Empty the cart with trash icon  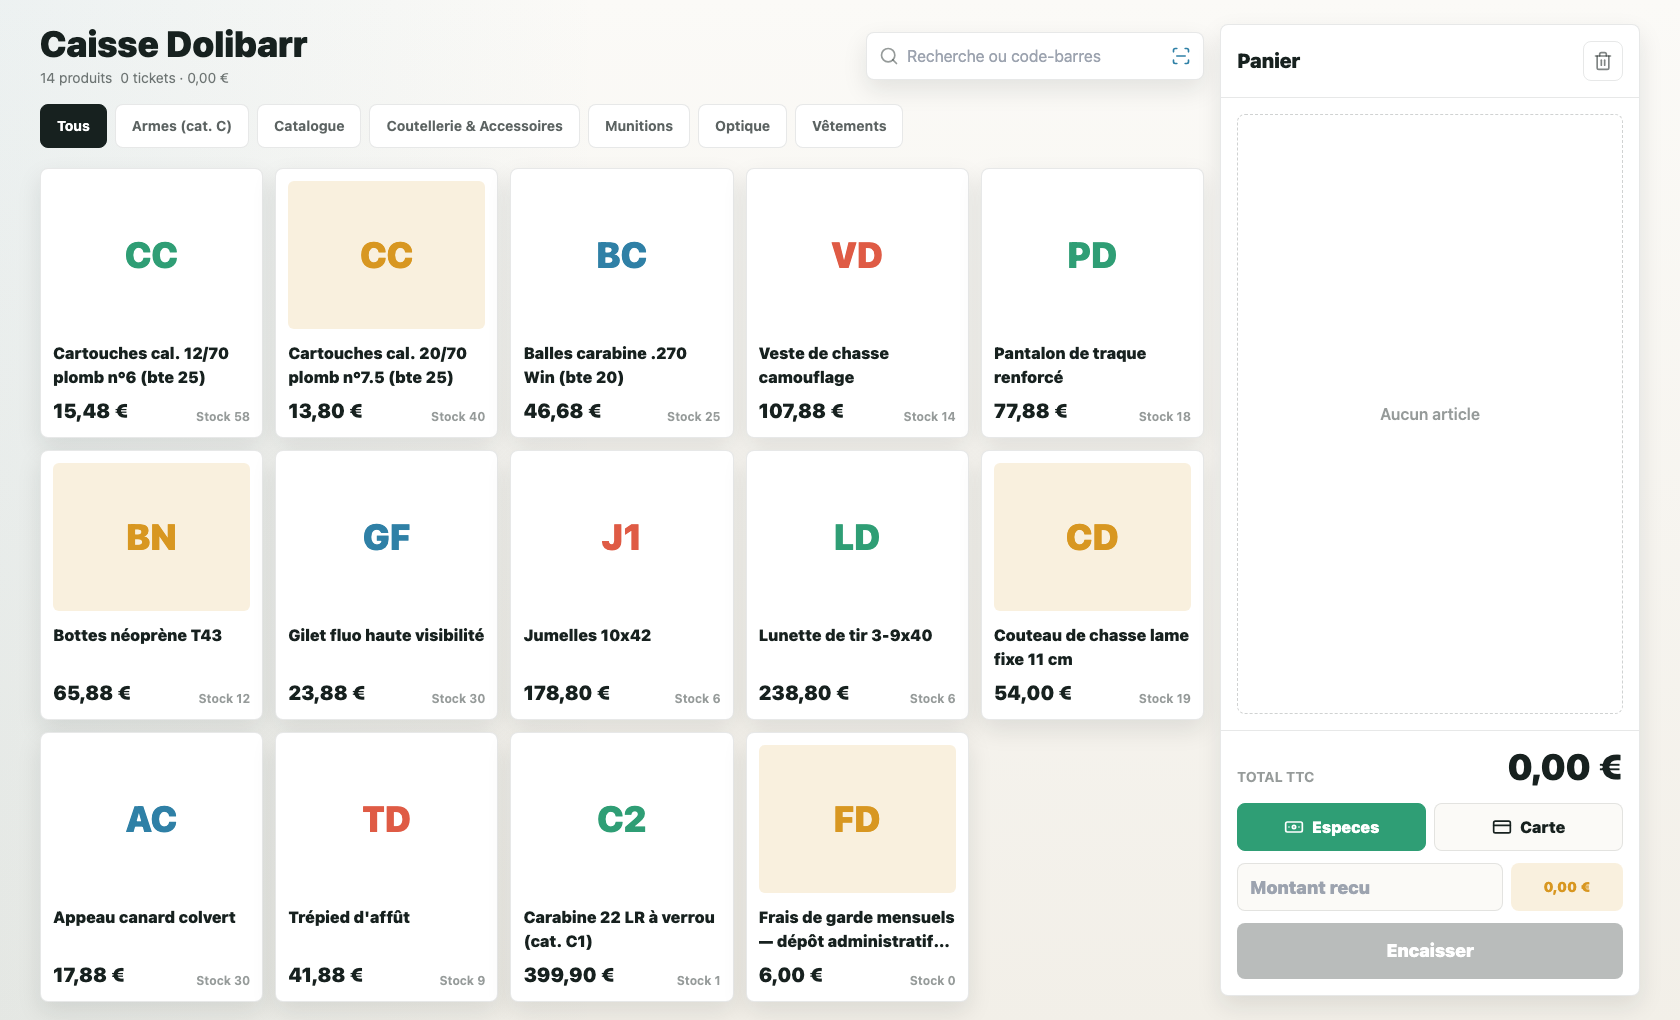pyautogui.click(x=1602, y=61)
